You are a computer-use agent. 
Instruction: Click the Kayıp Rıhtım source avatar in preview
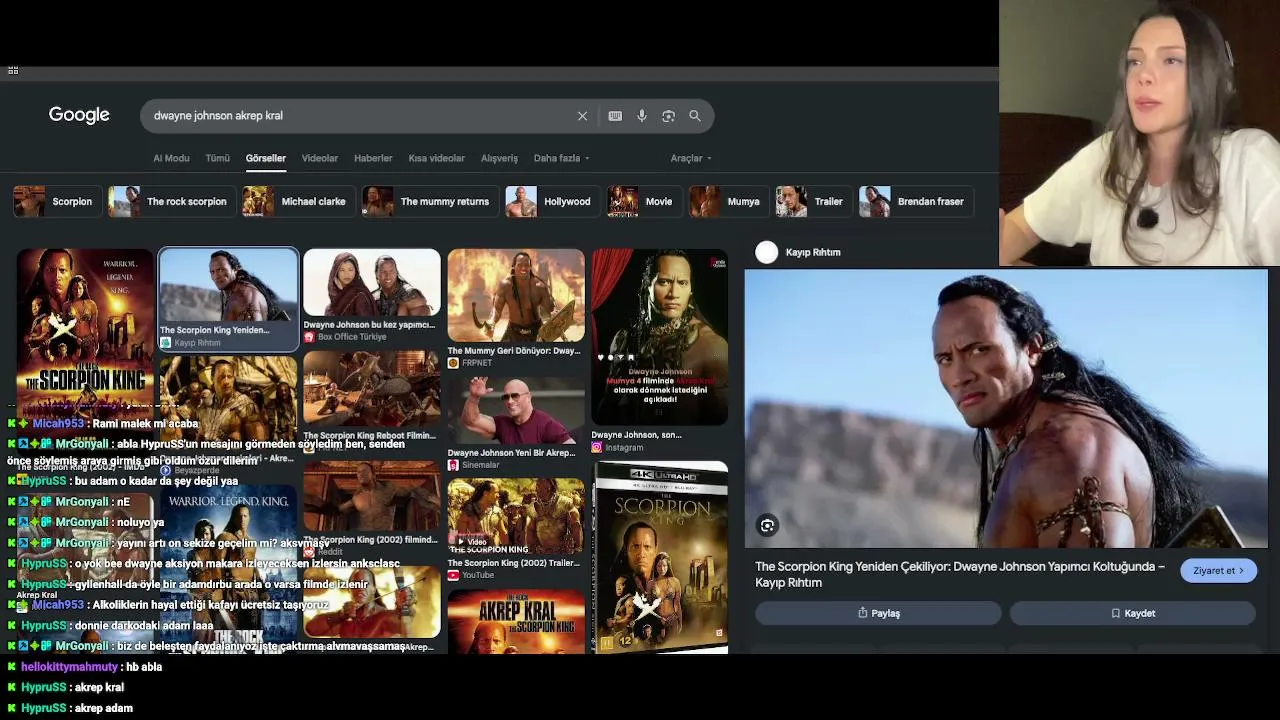pos(767,252)
